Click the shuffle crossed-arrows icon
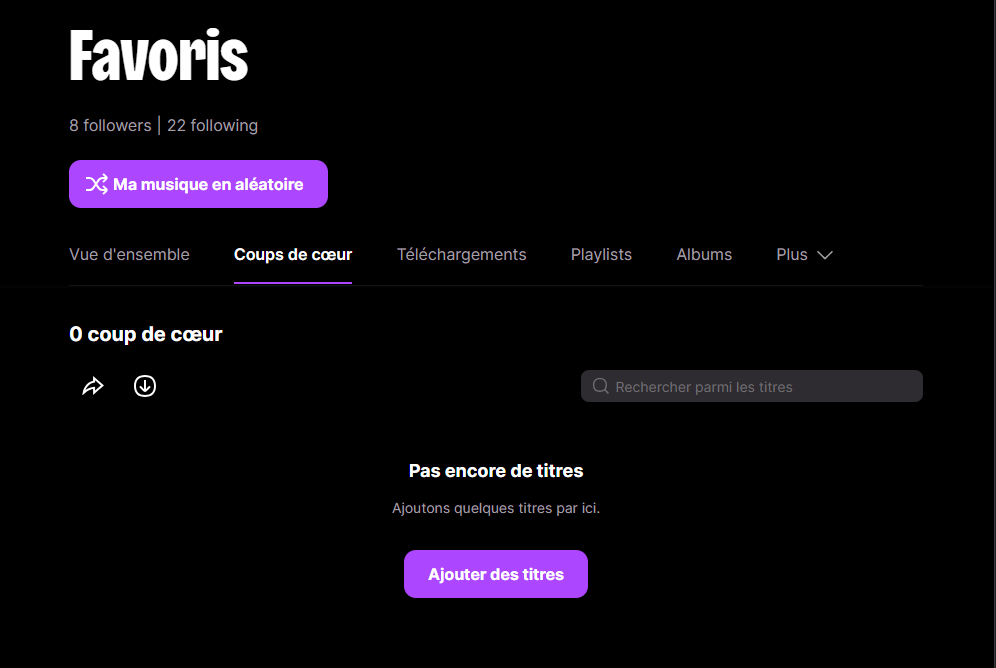Image resolution: width=996 pixels, height=668 pixels. [x=97, y=184]
